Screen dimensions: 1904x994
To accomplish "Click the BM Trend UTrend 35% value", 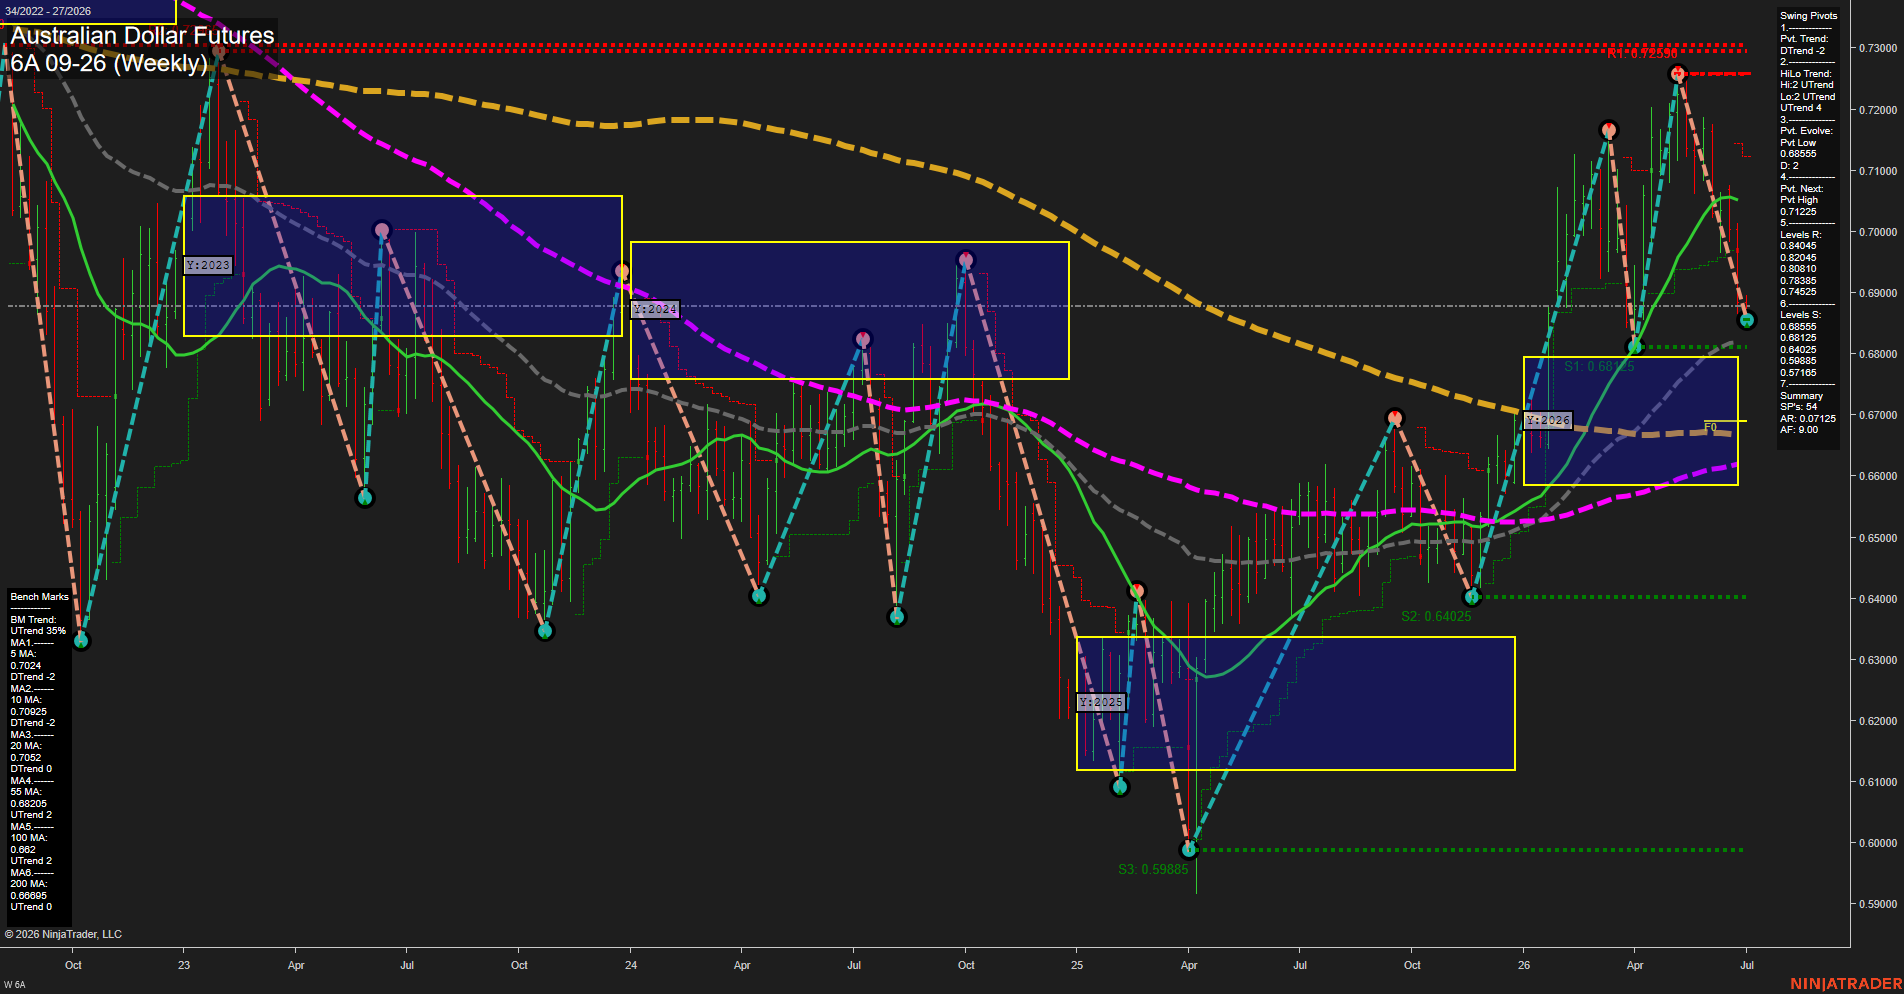I will 38,631.
